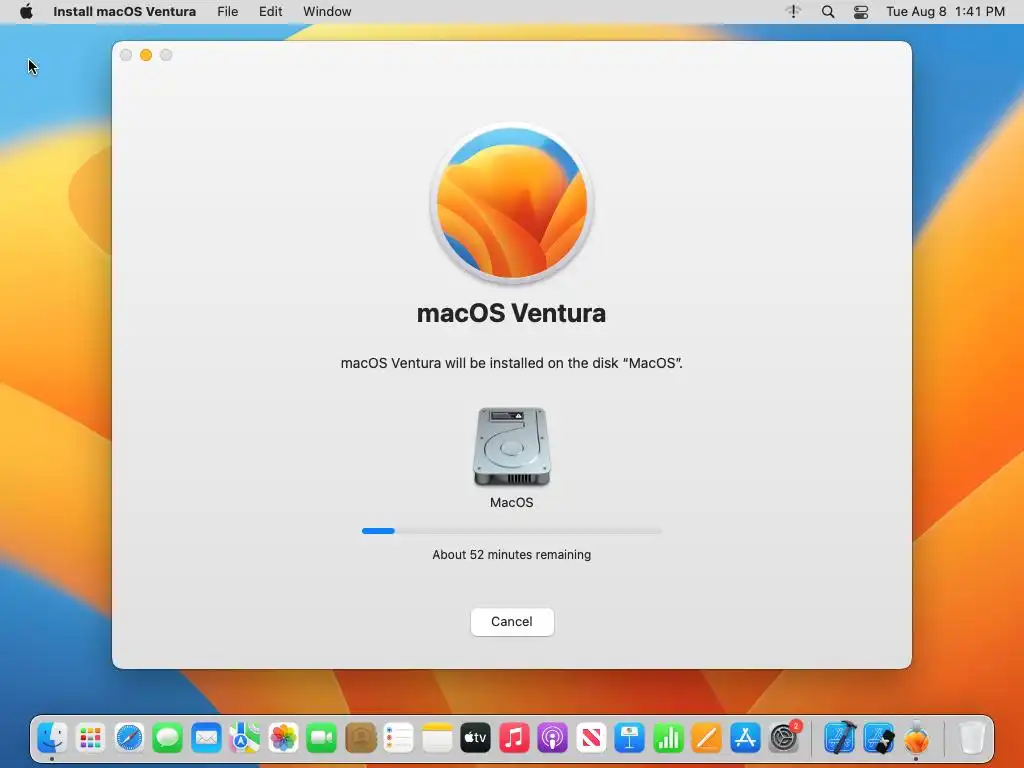Click the 'macOS Ventura' heading
This screenshot has width=1024, height=768.
pos(511,313)
